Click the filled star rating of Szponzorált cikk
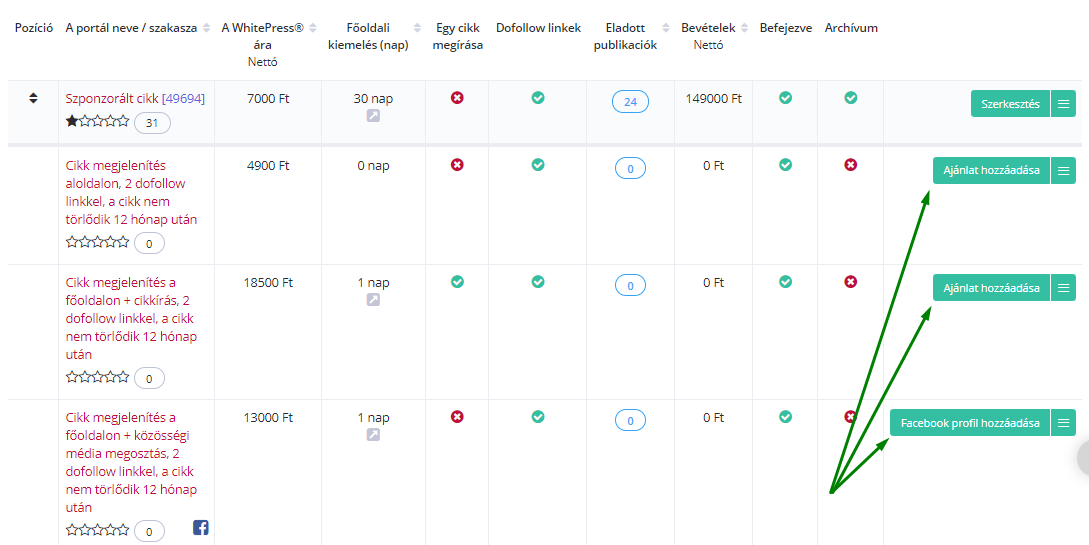1089x545 pixels. (x=72, y=121)
